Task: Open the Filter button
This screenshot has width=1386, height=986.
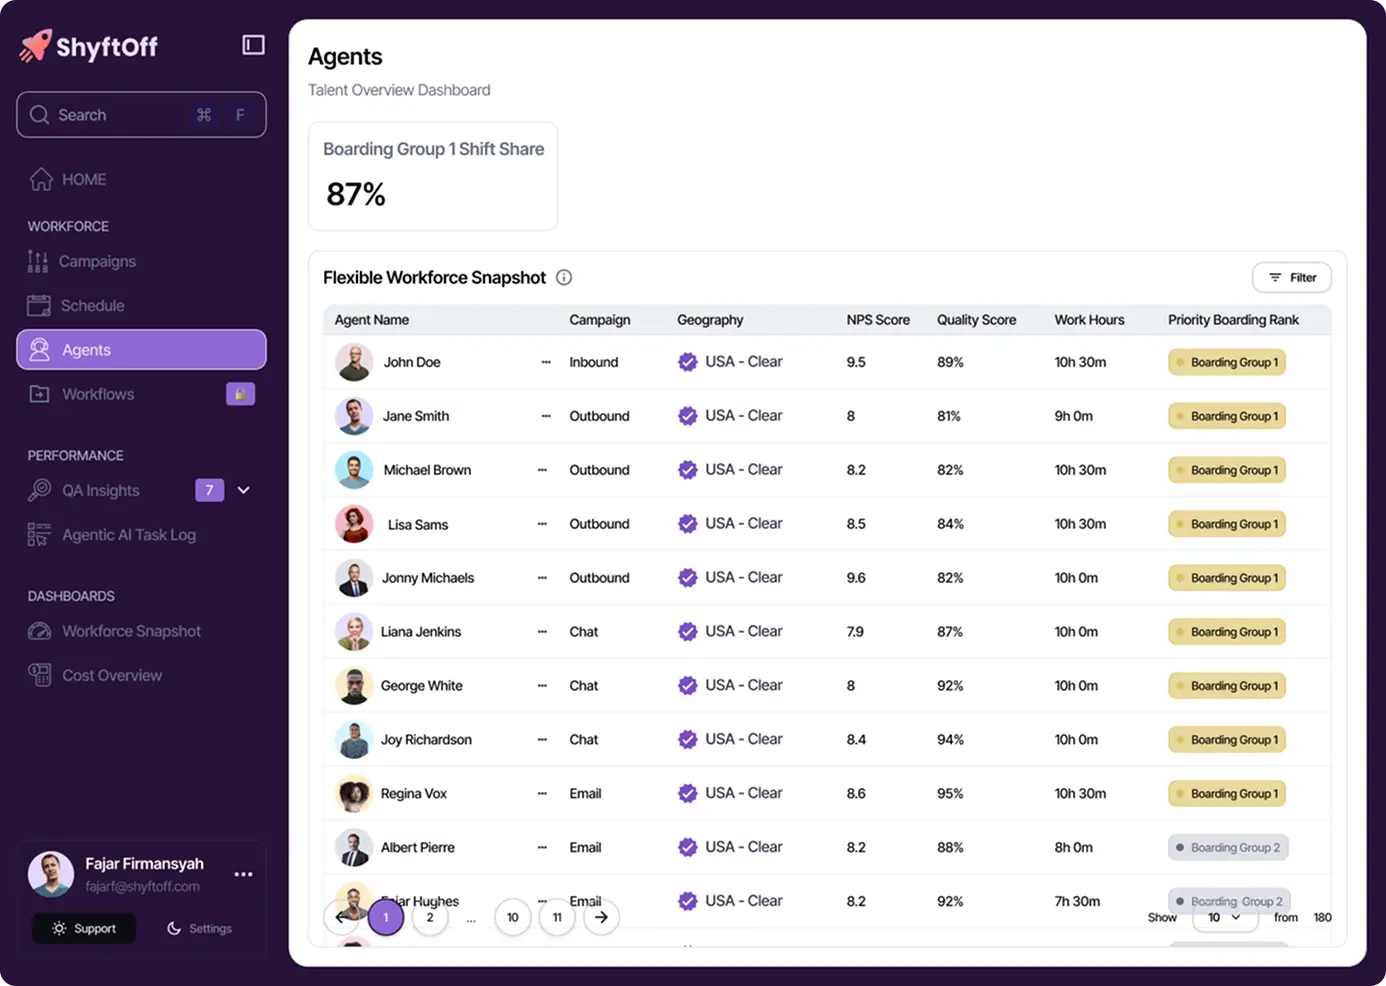Action: (x=1292, y=277)
